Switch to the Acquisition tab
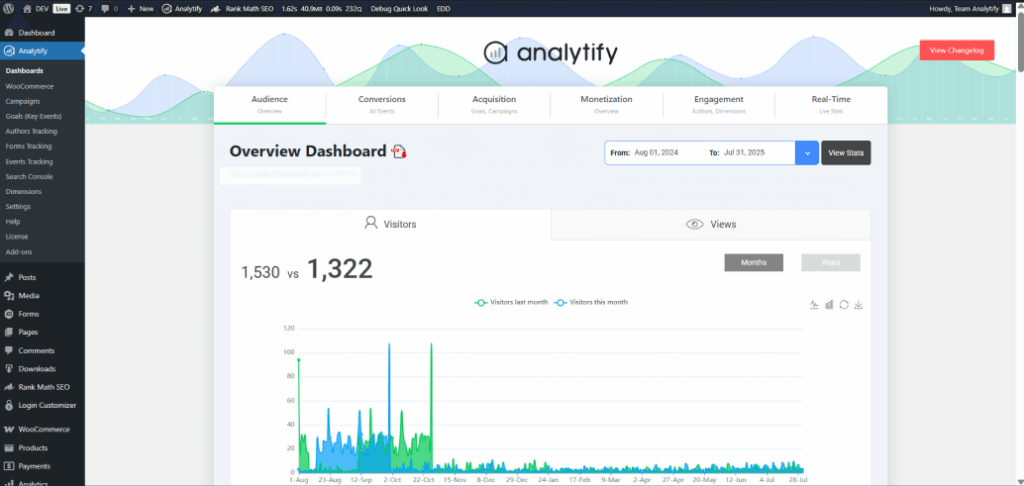This screenshot has width=1024, height=486. (494, 105)
